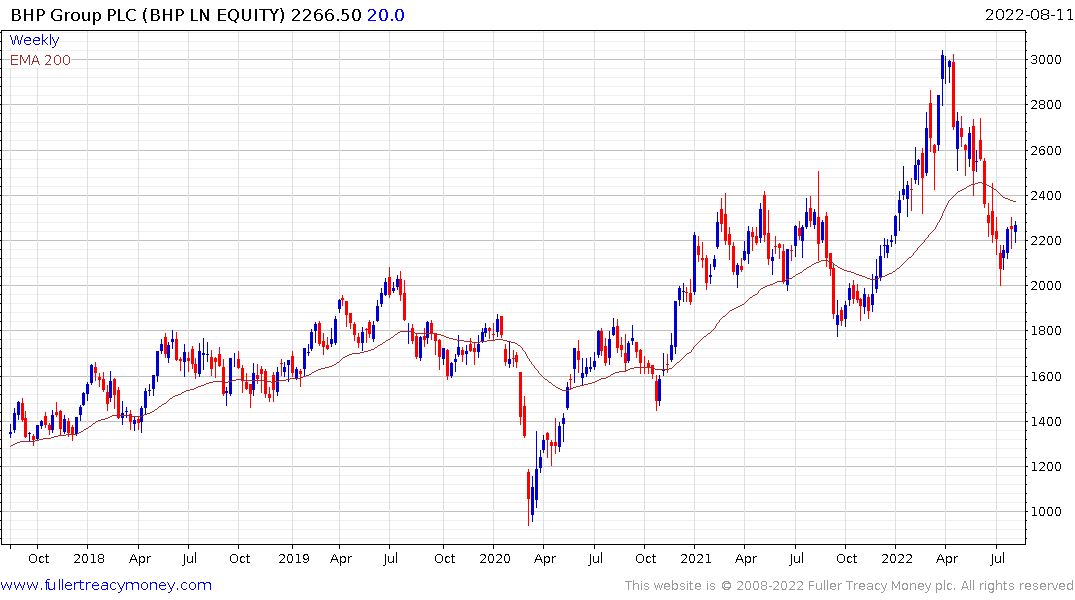1075x600 pixels.
Task: Click the 'Weekly' interval label
Action: 34,40
